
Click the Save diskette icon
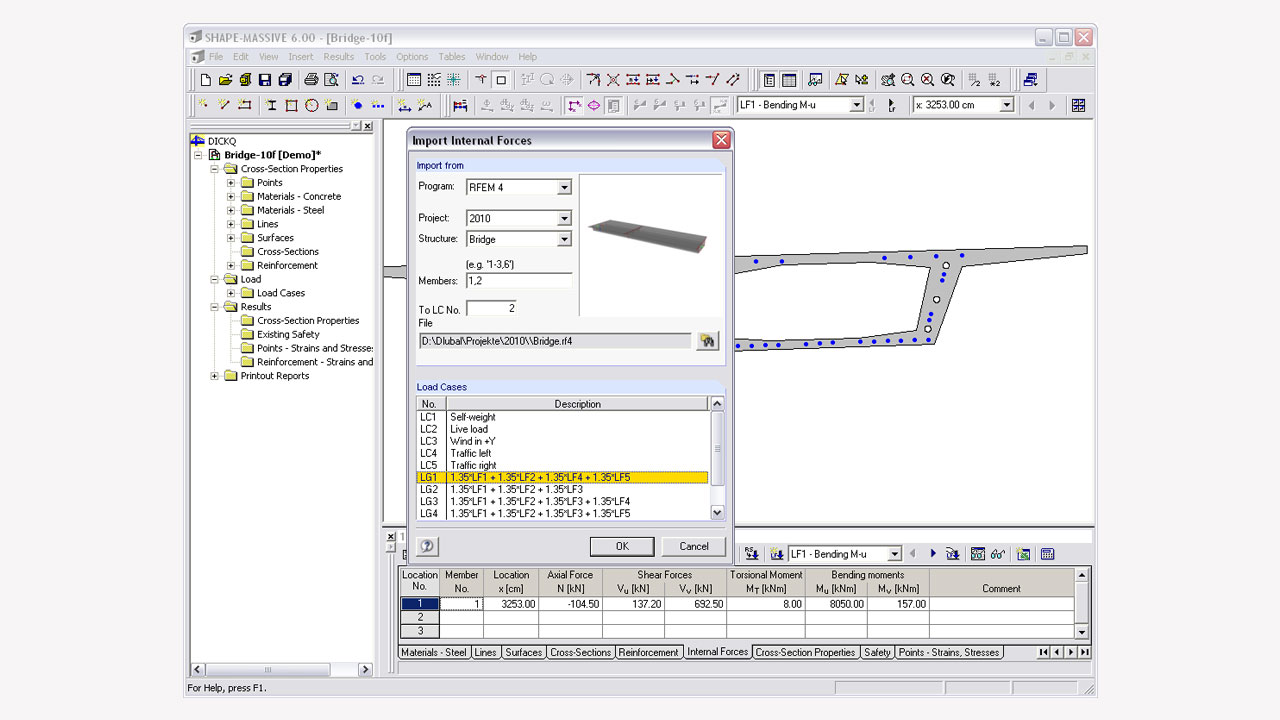pos(265,80)
